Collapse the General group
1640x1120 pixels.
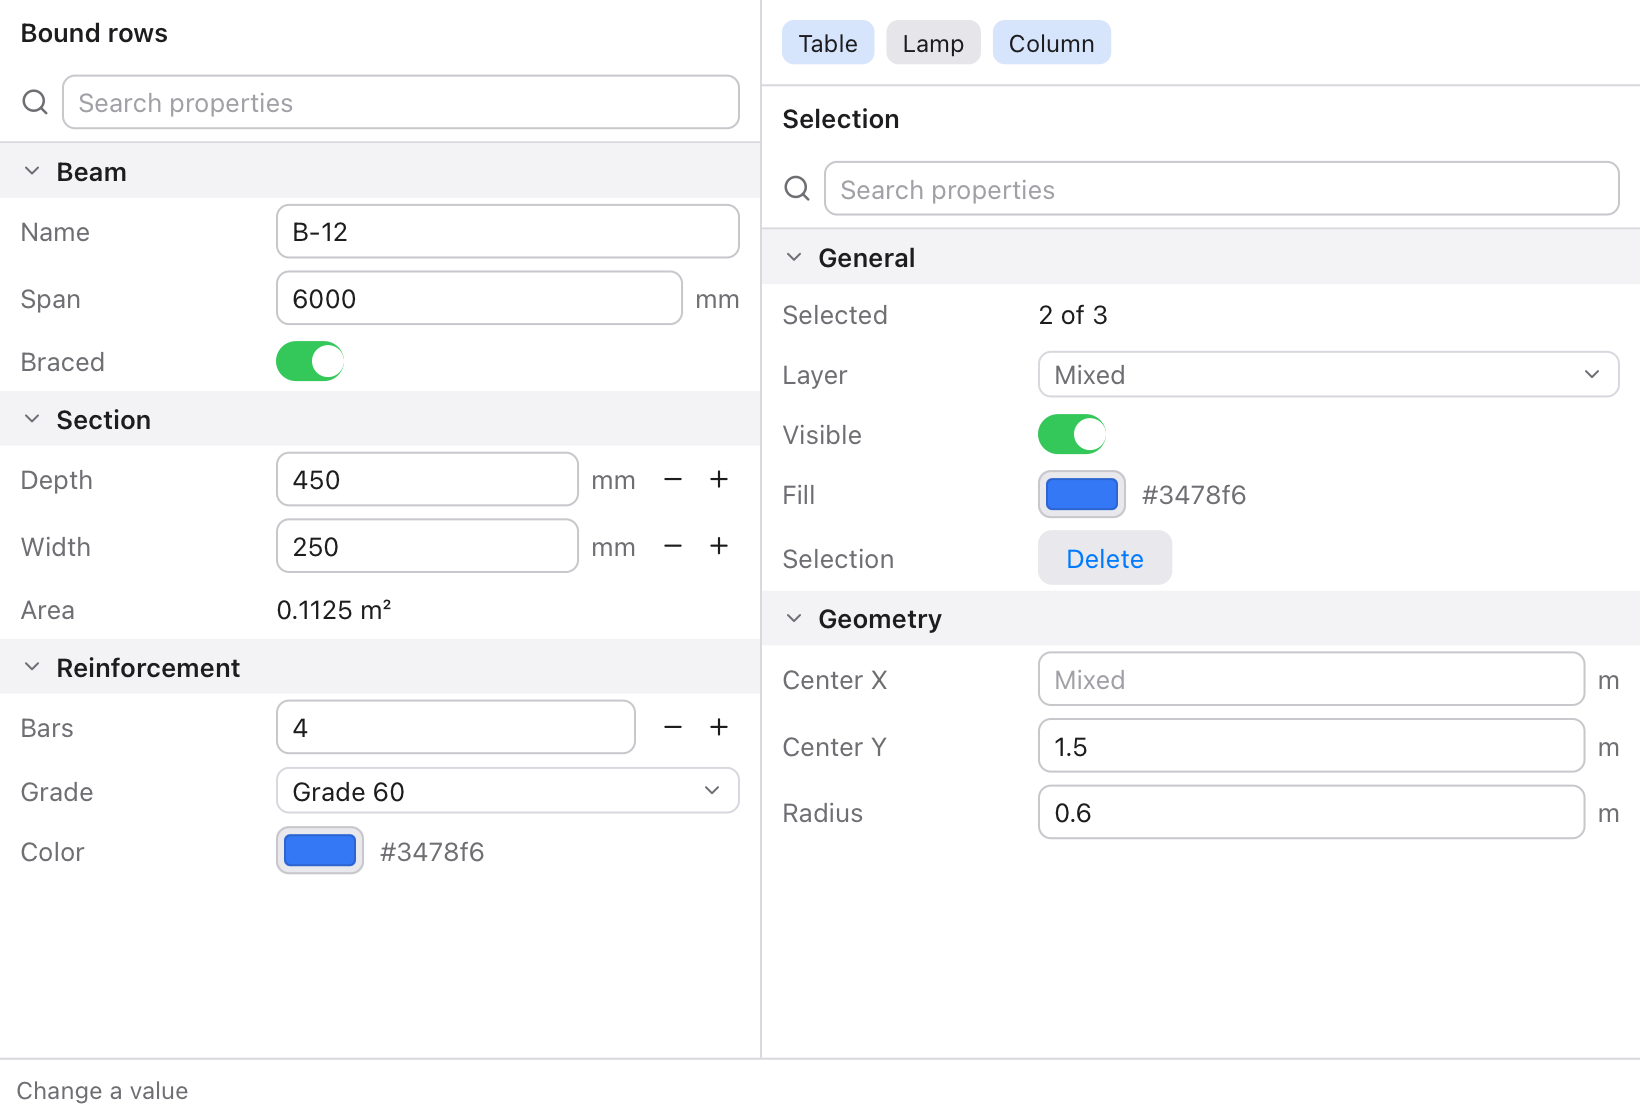(x=794, y=257)
